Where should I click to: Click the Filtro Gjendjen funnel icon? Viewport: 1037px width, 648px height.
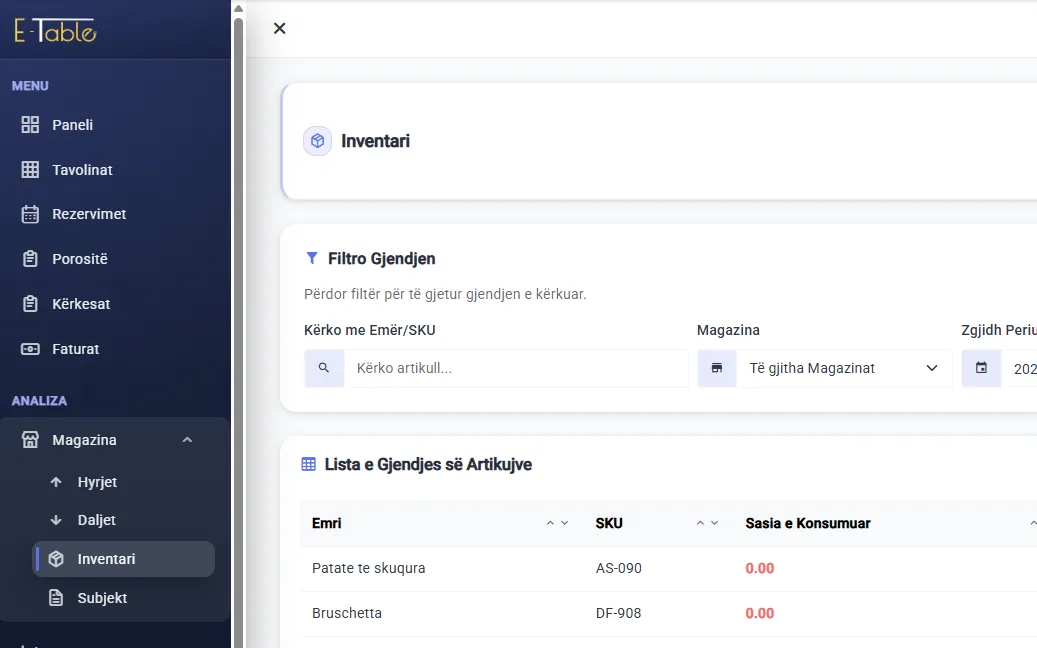pos(312,258)
